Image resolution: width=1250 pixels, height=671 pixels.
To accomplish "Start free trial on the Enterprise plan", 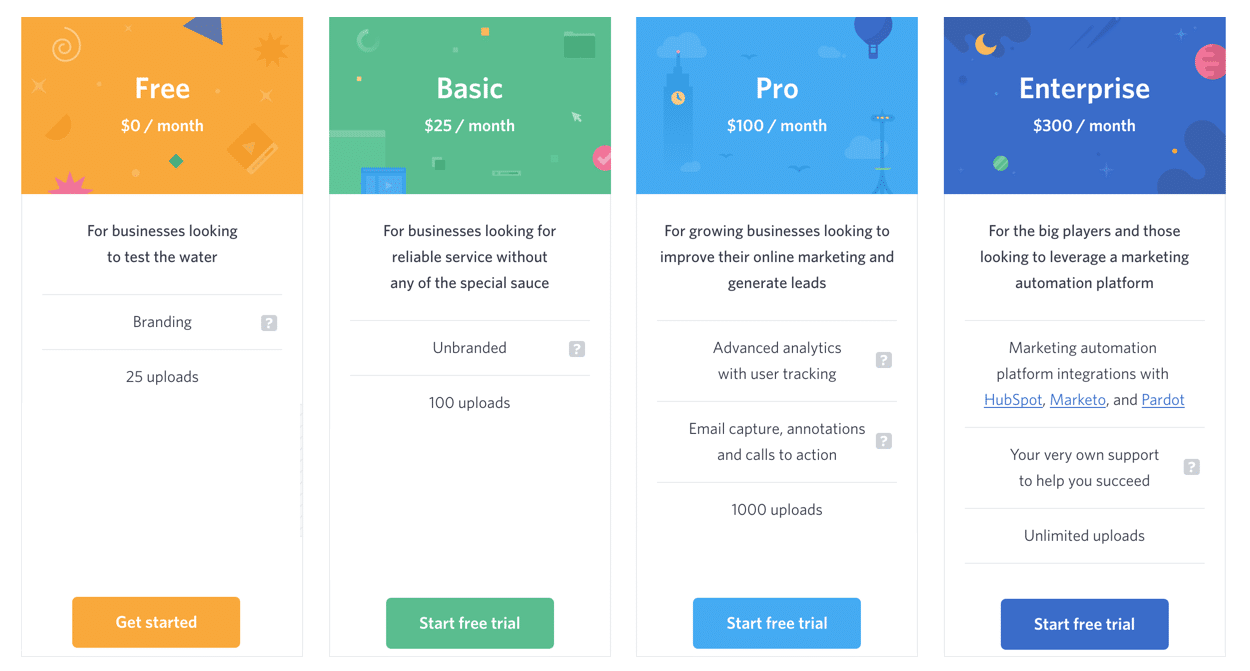I will 1084,623.
